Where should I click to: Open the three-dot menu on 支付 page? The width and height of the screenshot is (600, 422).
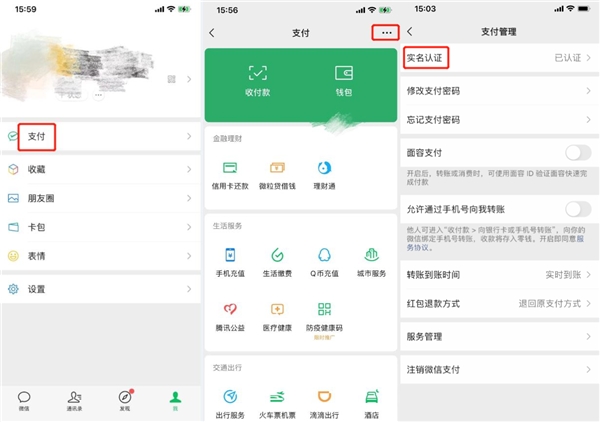pos(386,33)
